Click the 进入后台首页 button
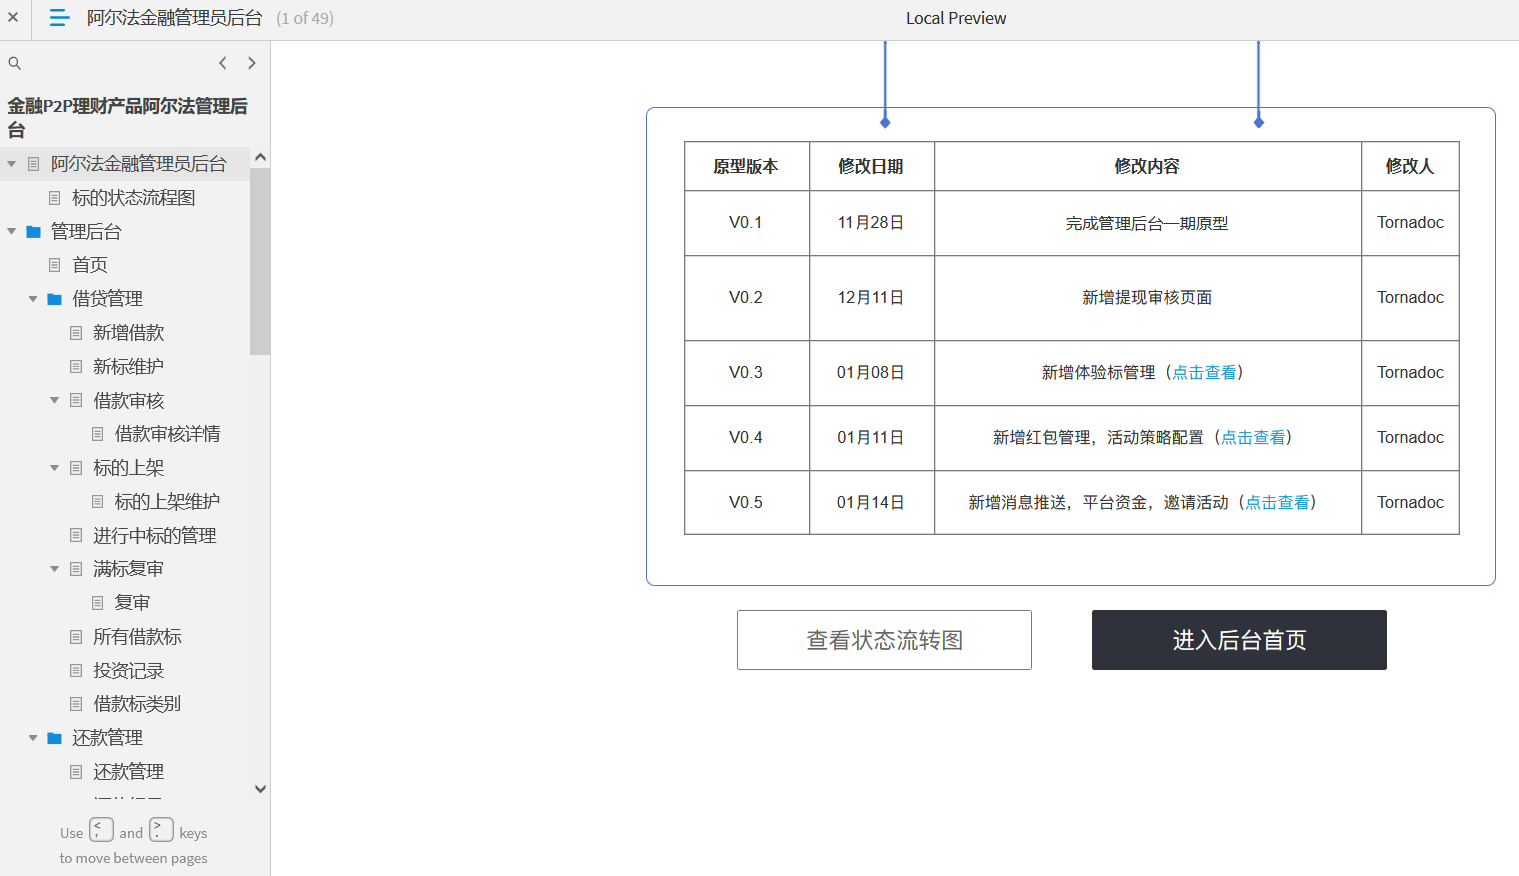Viewport: 1519px width, 876px height. pyautogui.click(x=1239, y=640)
